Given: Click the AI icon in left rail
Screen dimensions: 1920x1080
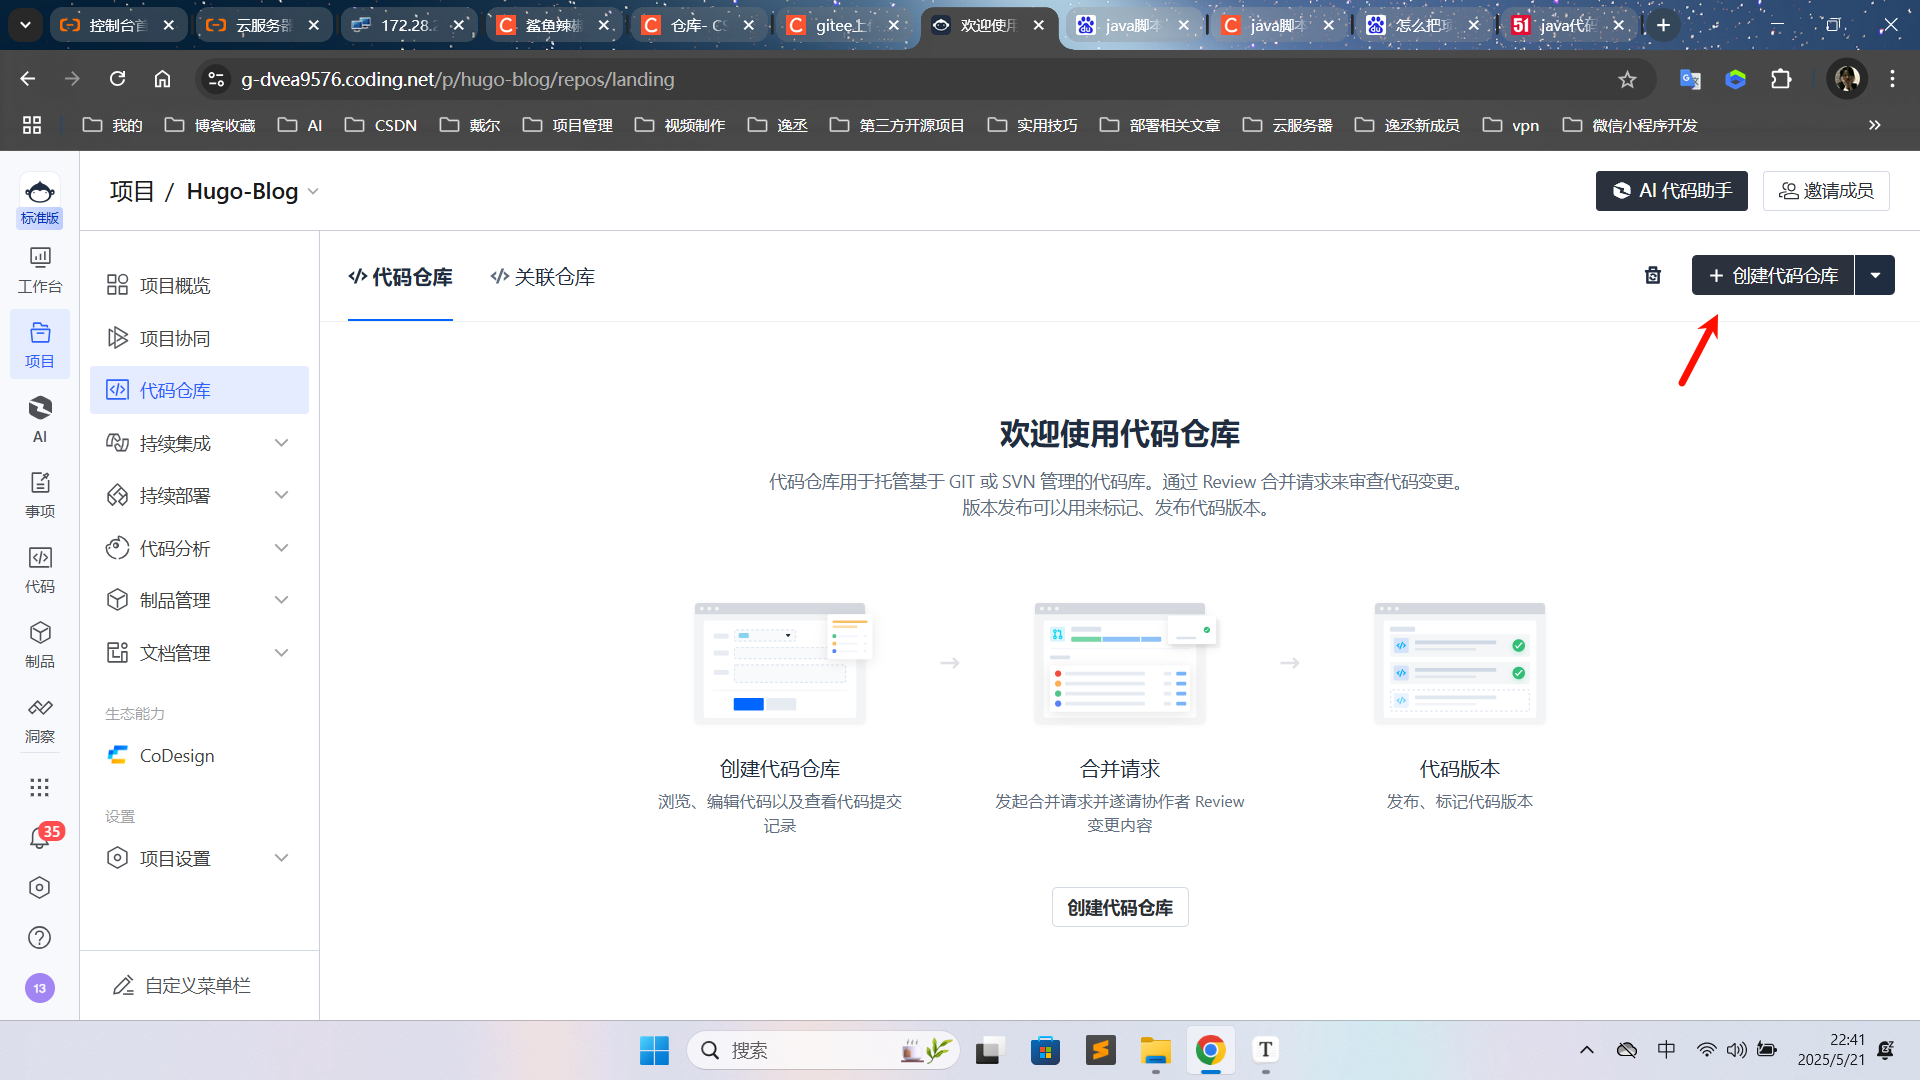Looking at the screenshot, I should pyautogui.click(x=40, y=418).
